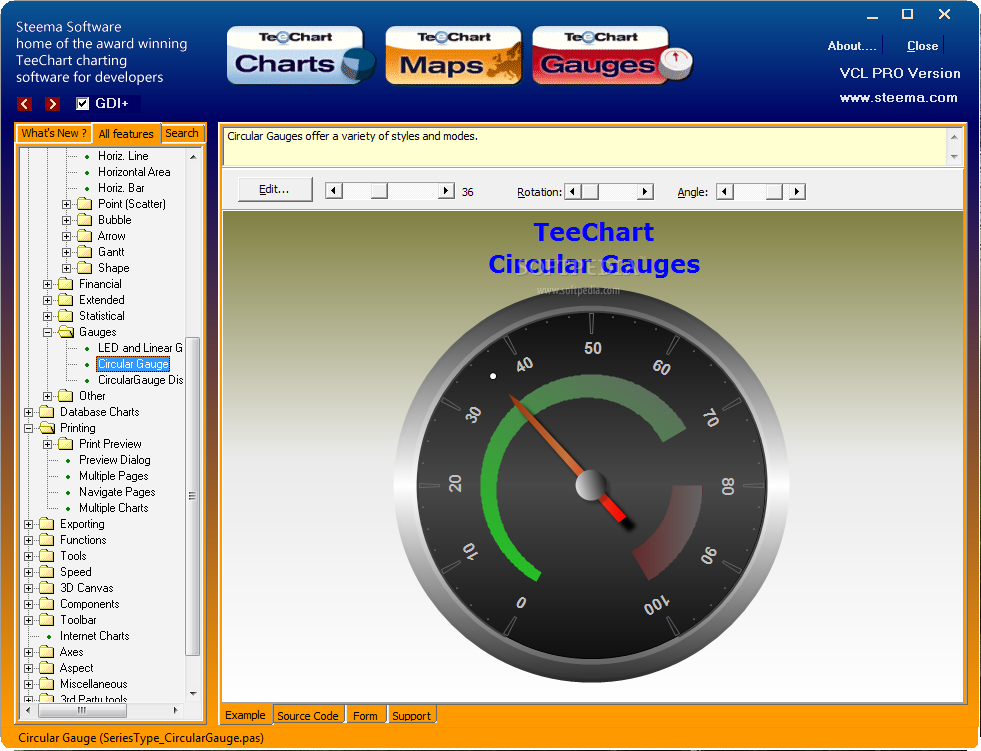This screenshot has height=751, width=981.
Task: Open the Source Code tab
Action: [308, 715]
